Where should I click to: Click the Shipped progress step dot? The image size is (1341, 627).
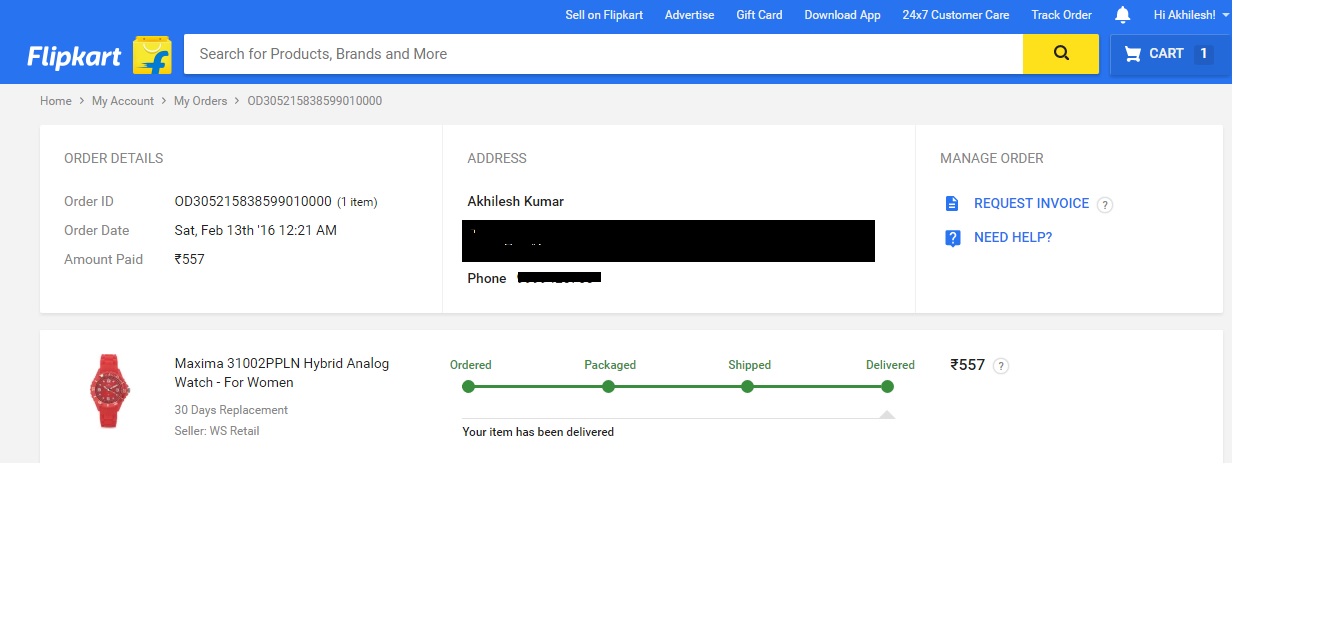(747, 387)
